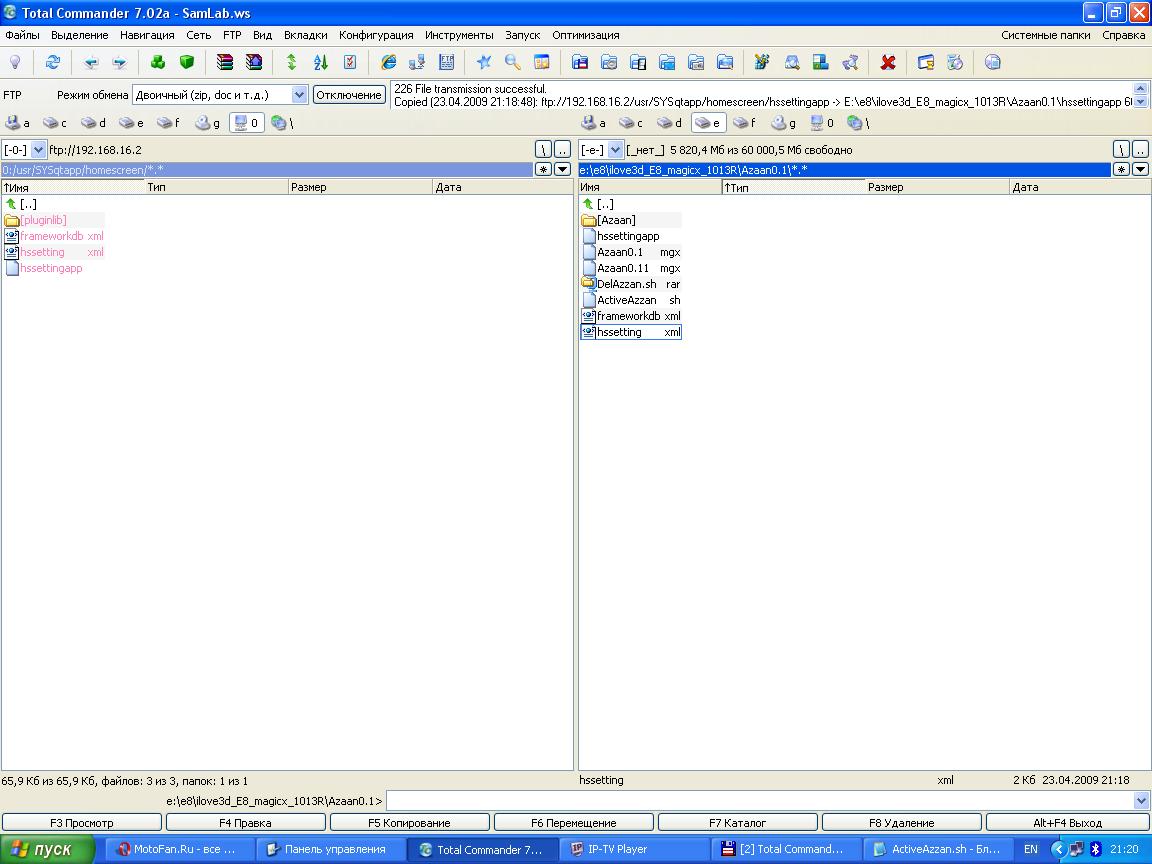This screenshot has width=1152, height=864.
Task: Open the Навигация menu
Action: click(x=148, y=35)
